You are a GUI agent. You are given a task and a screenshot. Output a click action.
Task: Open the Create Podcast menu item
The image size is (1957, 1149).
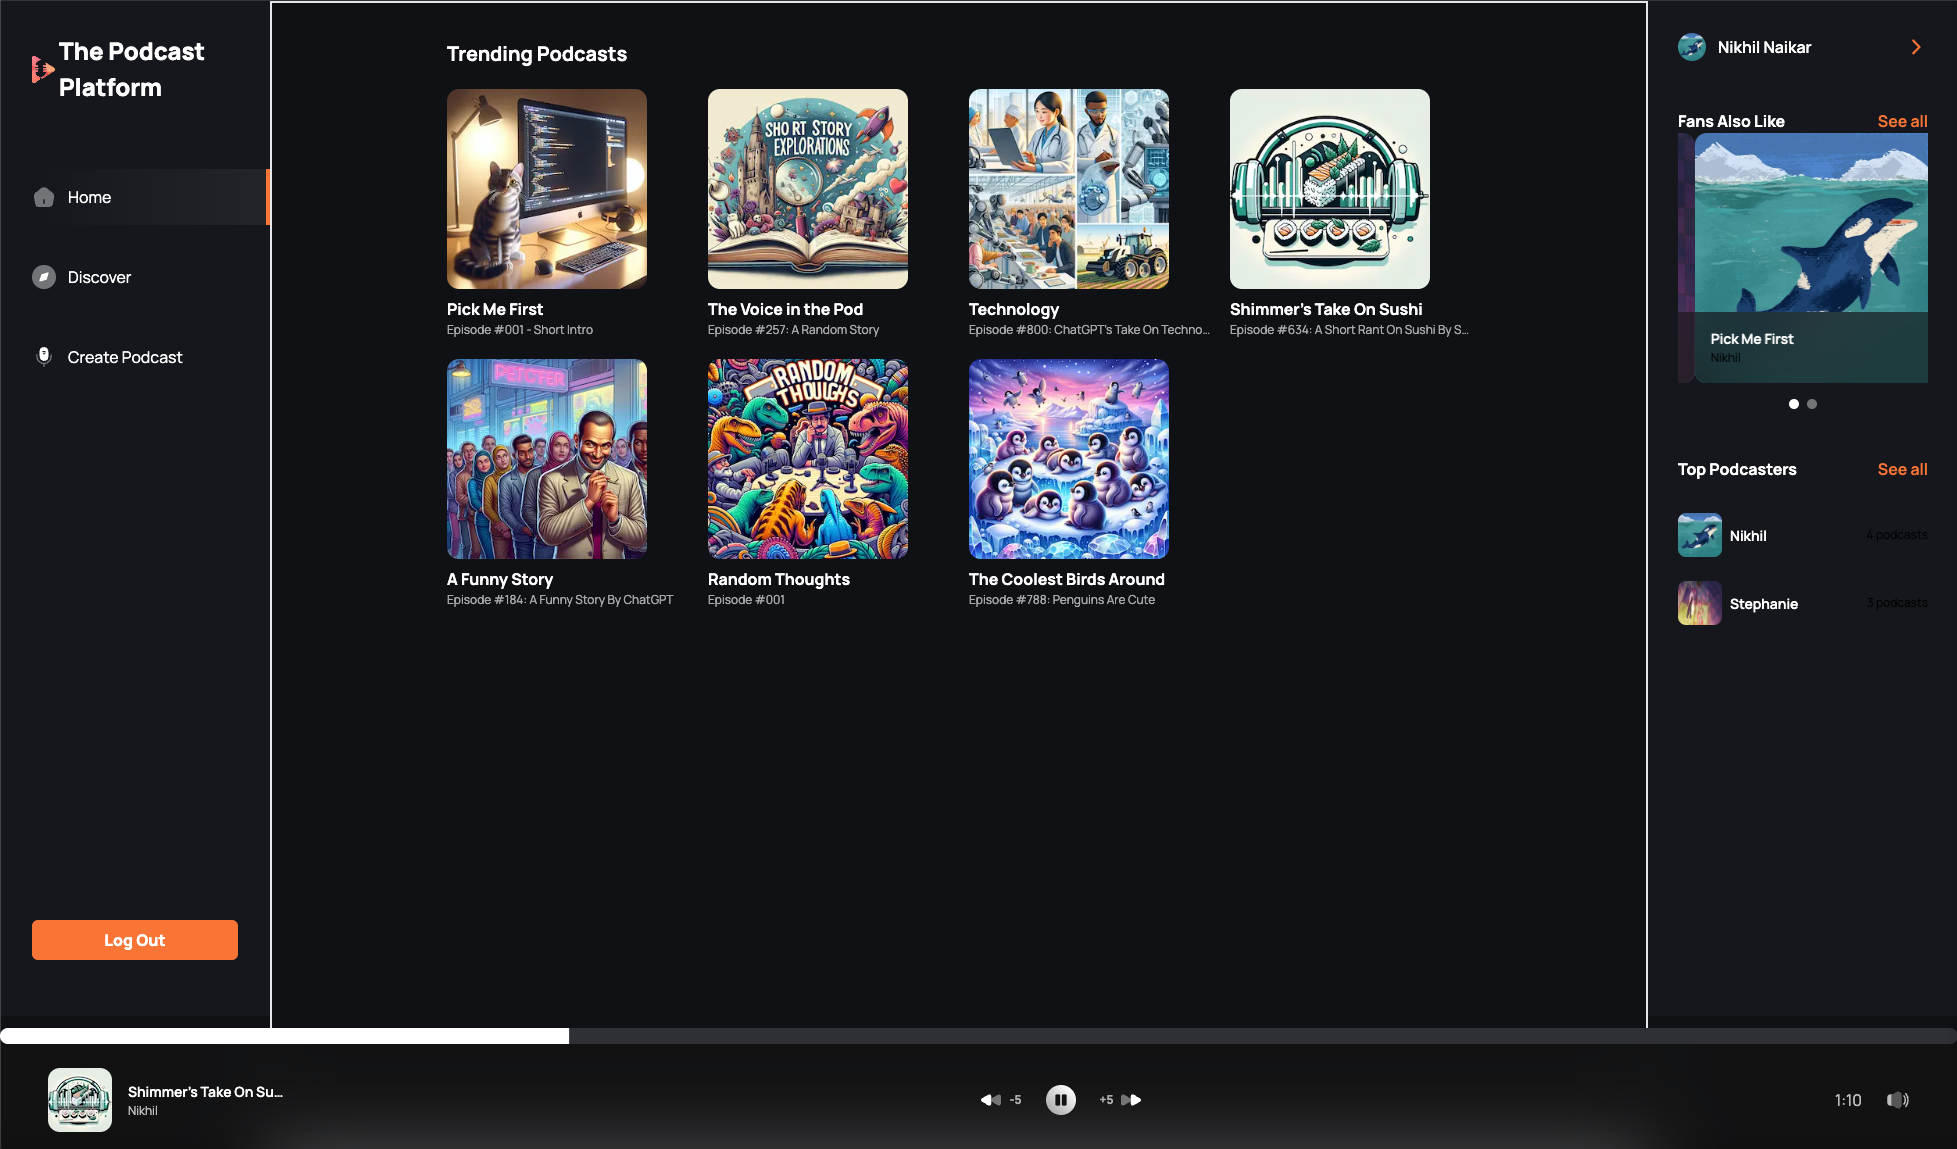click(x=135, y=357)
